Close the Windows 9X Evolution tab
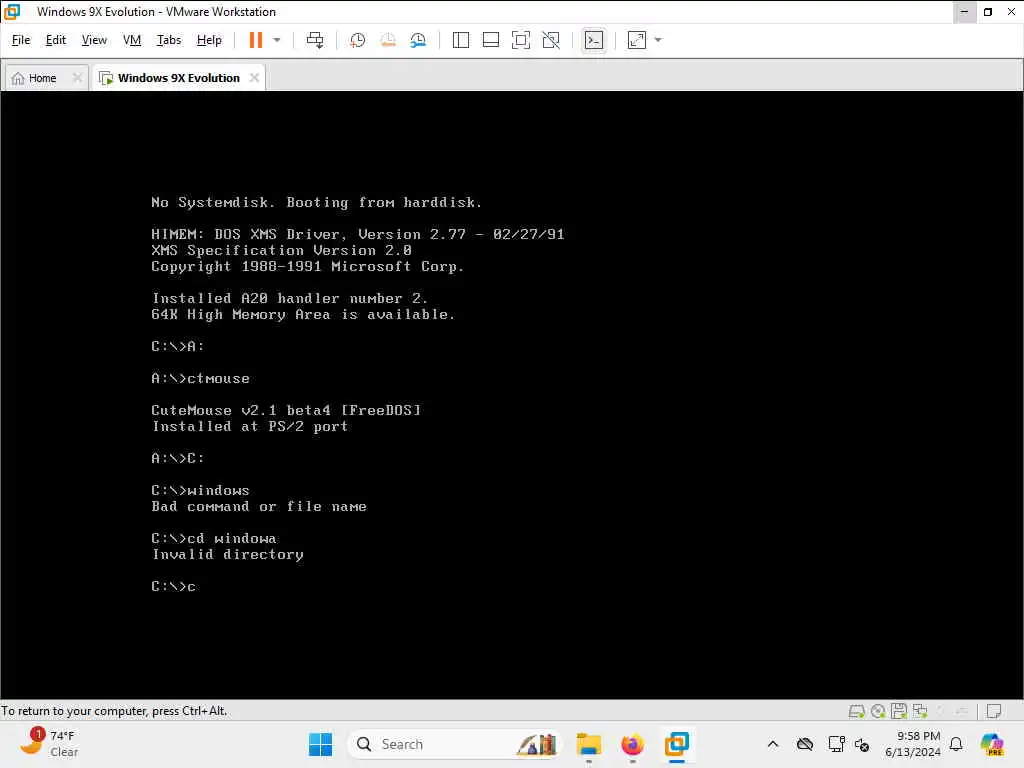Viewport: 1024px width, 768px height. (x=254, y=78)
